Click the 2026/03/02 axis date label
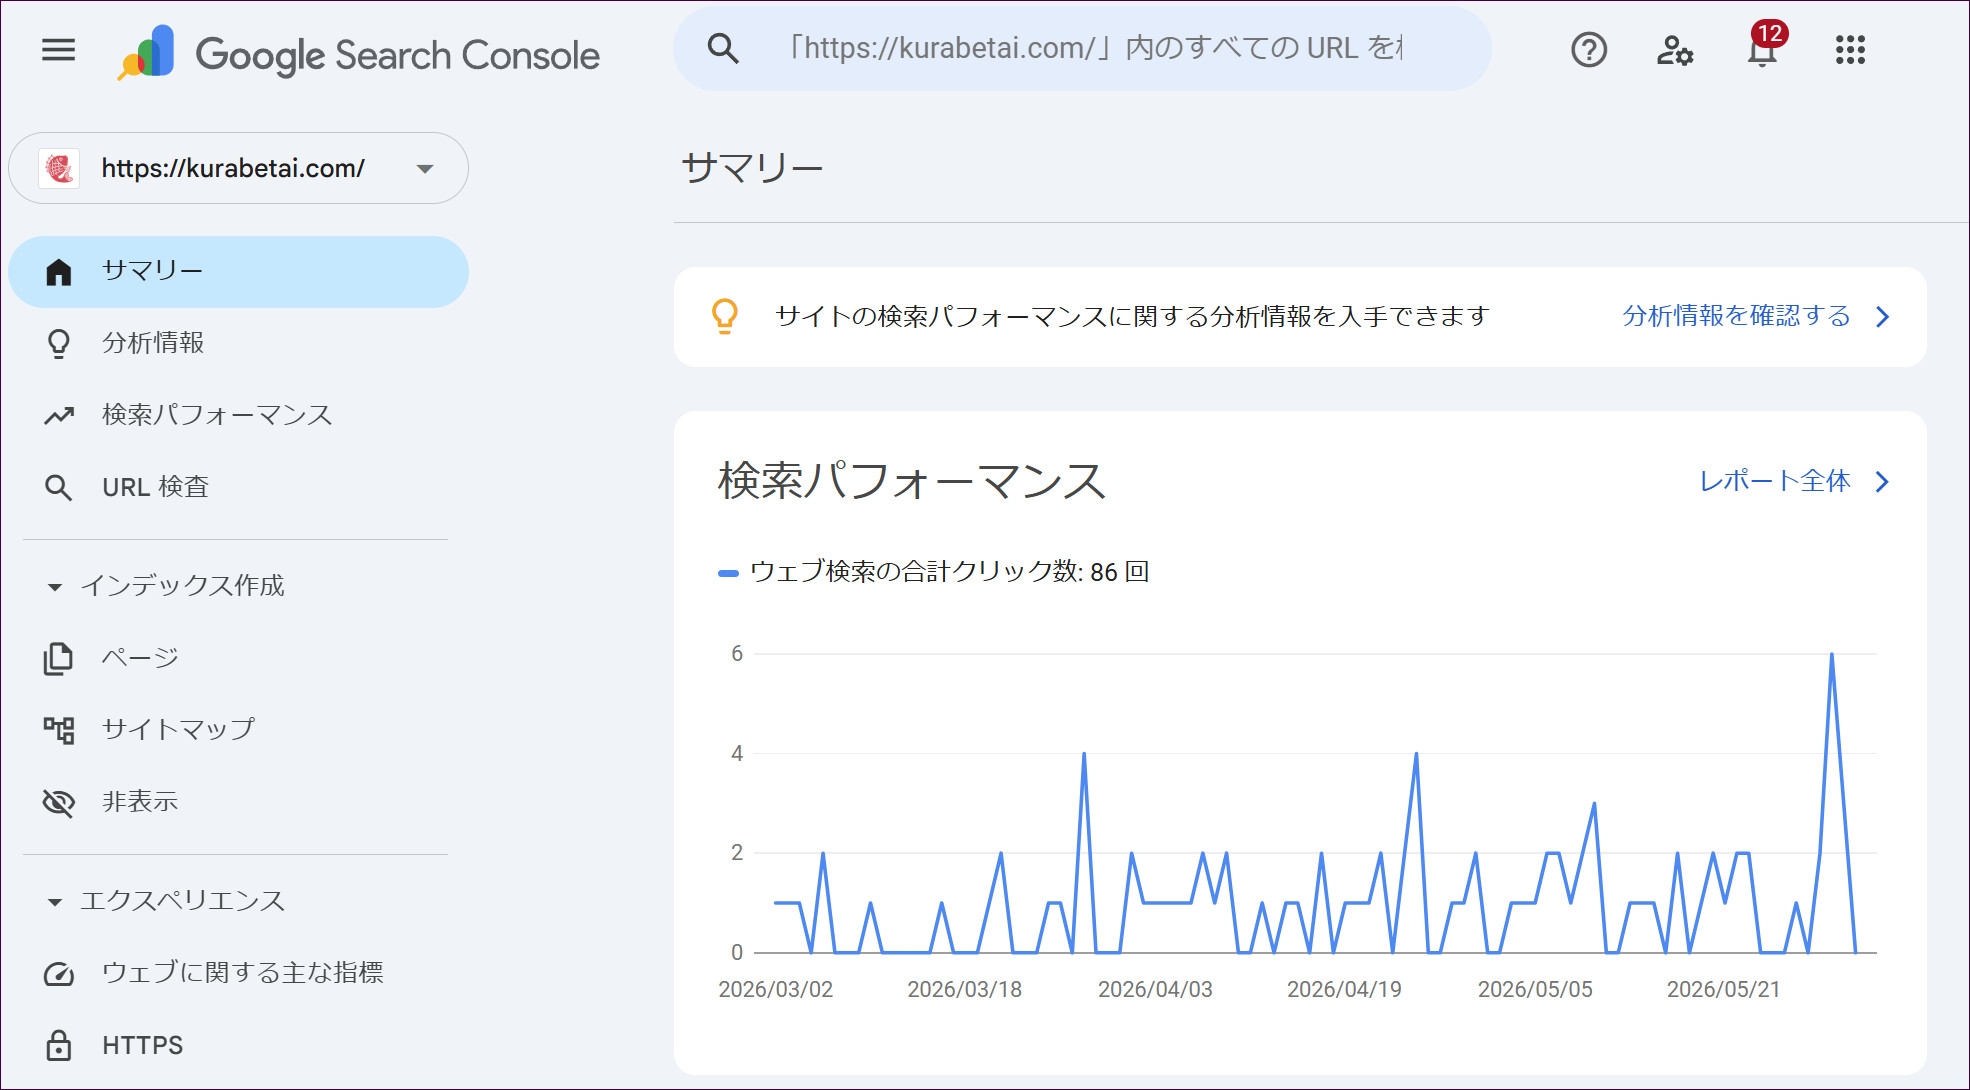The image size is (1970, 1090). pyautogui.click(x=776, y=990)
